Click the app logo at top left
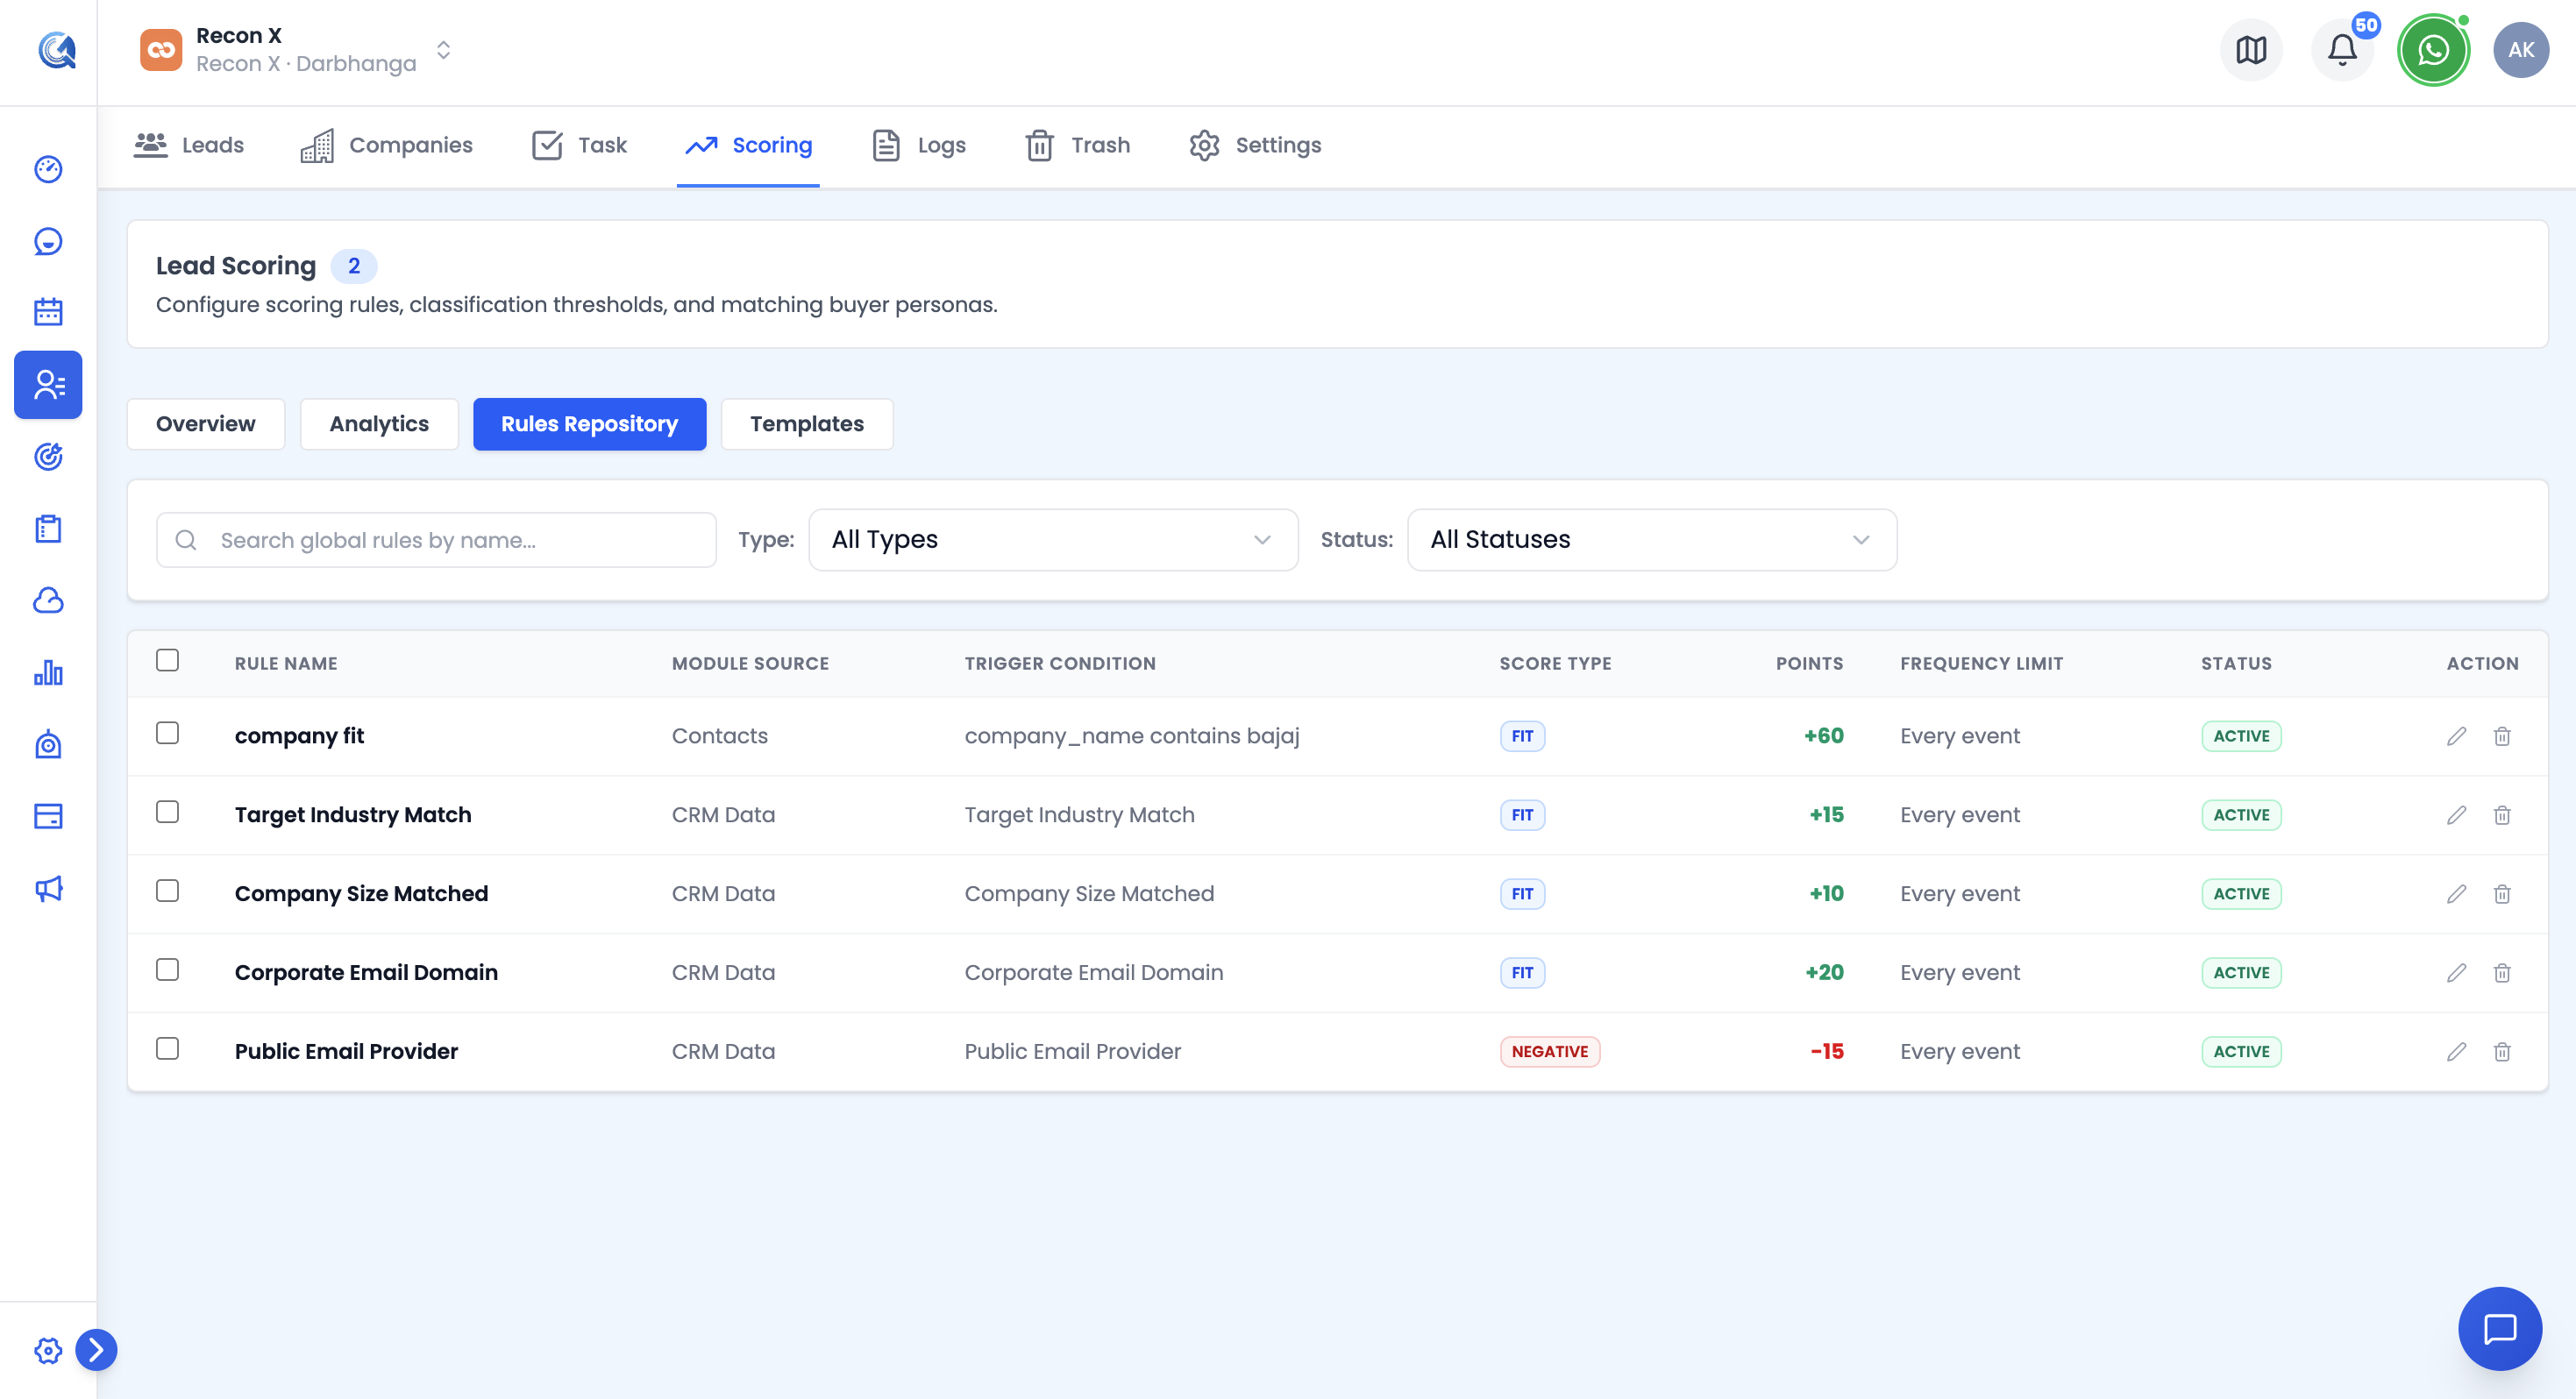 point(57,49)
